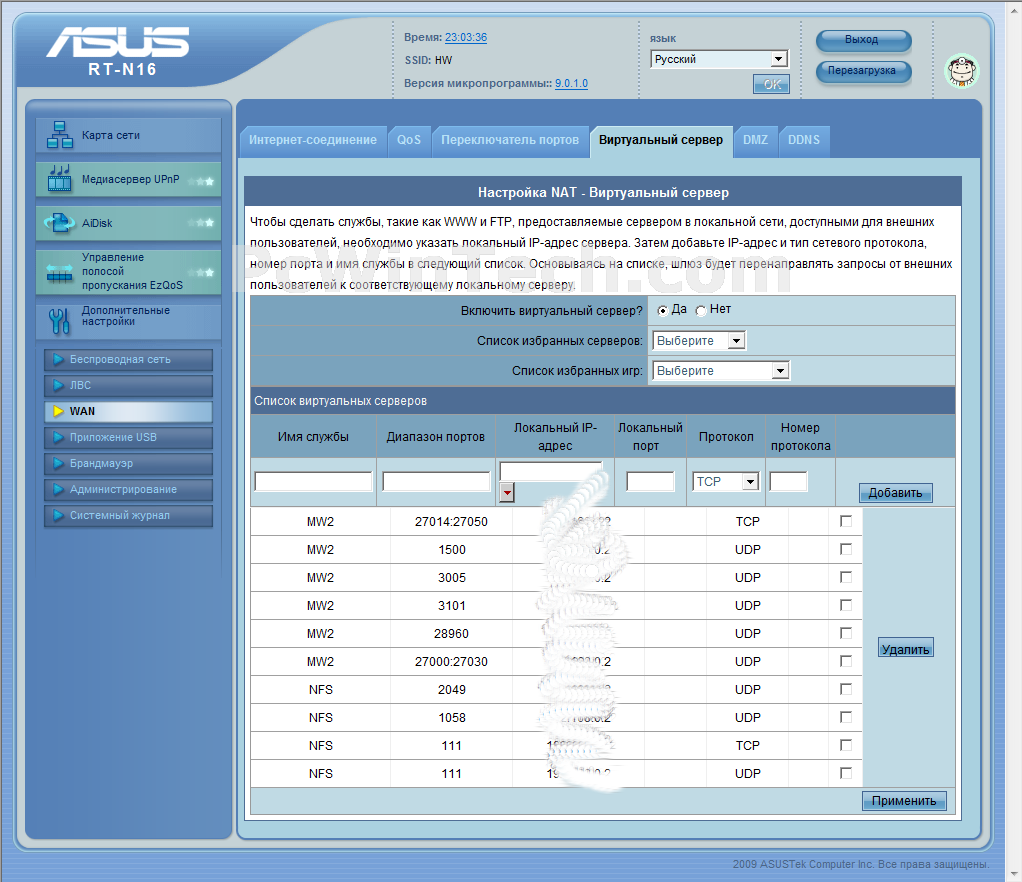1022x882 pixels.
Task: Open the firmware version link 9.0.1.0
Action: point(572,83)
